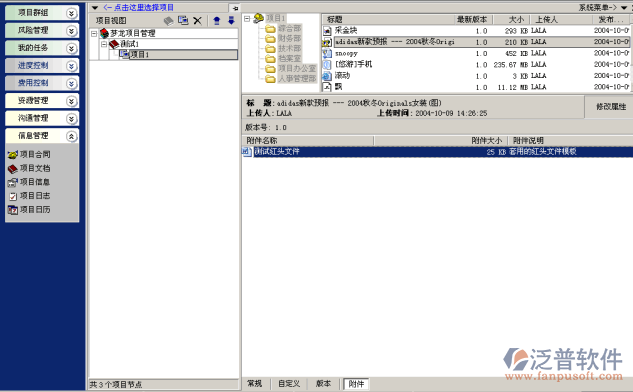Select the snoopy document row
Image resolution: width=633 pixels, height=392 pixels.
pyautogui.click(x=476, y=53)
